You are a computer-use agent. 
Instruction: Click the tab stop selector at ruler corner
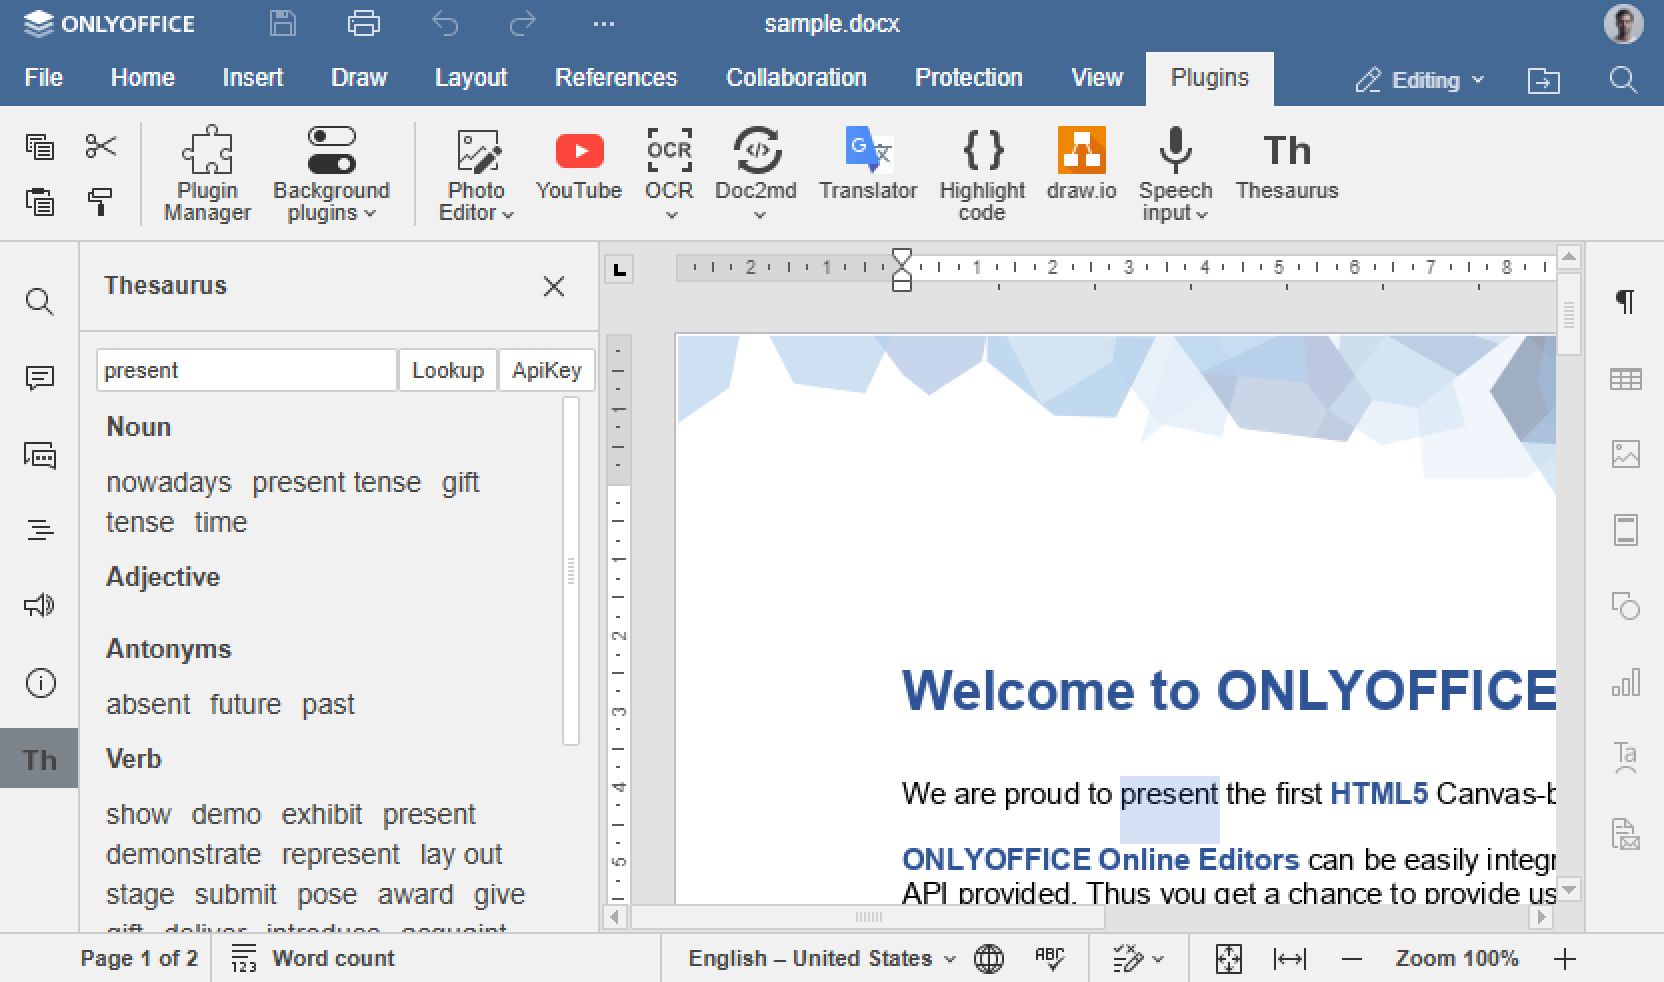click(620, 269)
